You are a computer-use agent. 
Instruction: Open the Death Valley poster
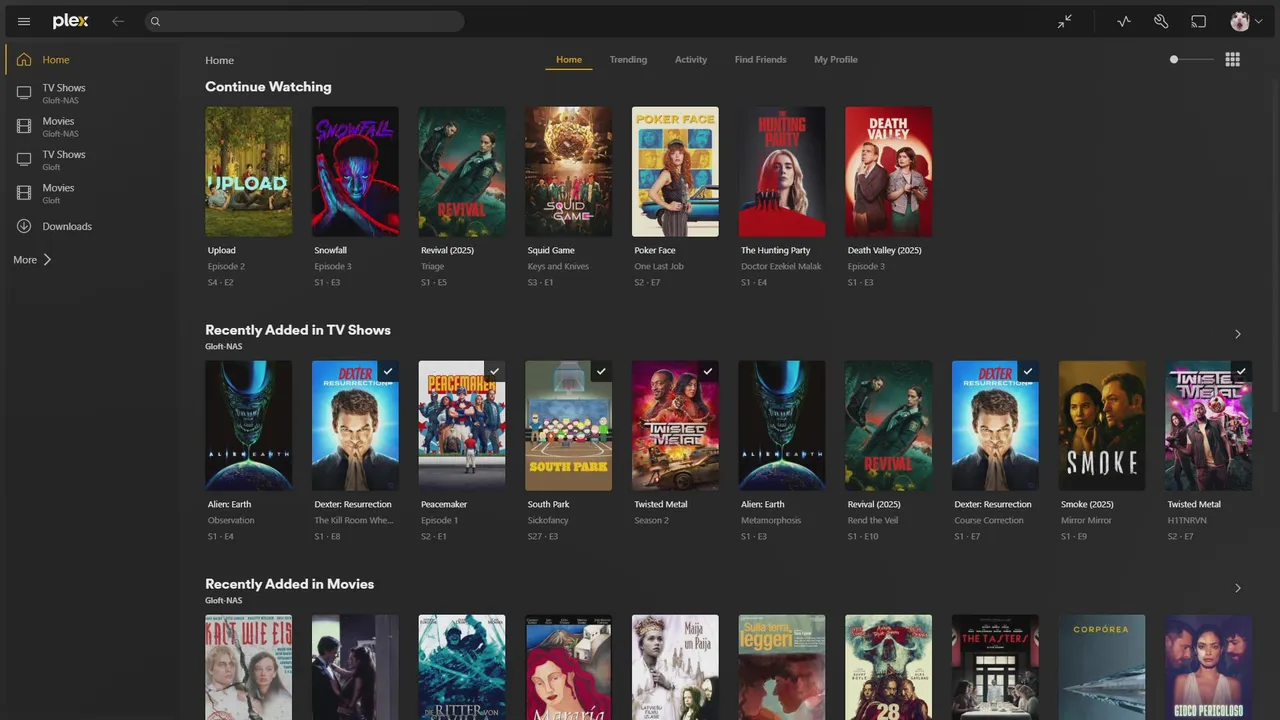click(889, 172)
